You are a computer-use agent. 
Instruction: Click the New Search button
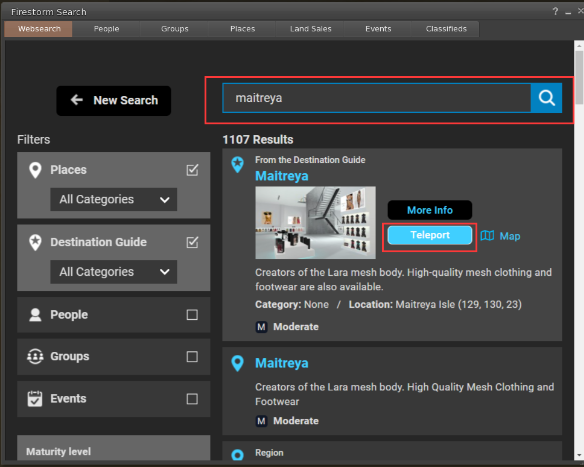pos(114,101)
